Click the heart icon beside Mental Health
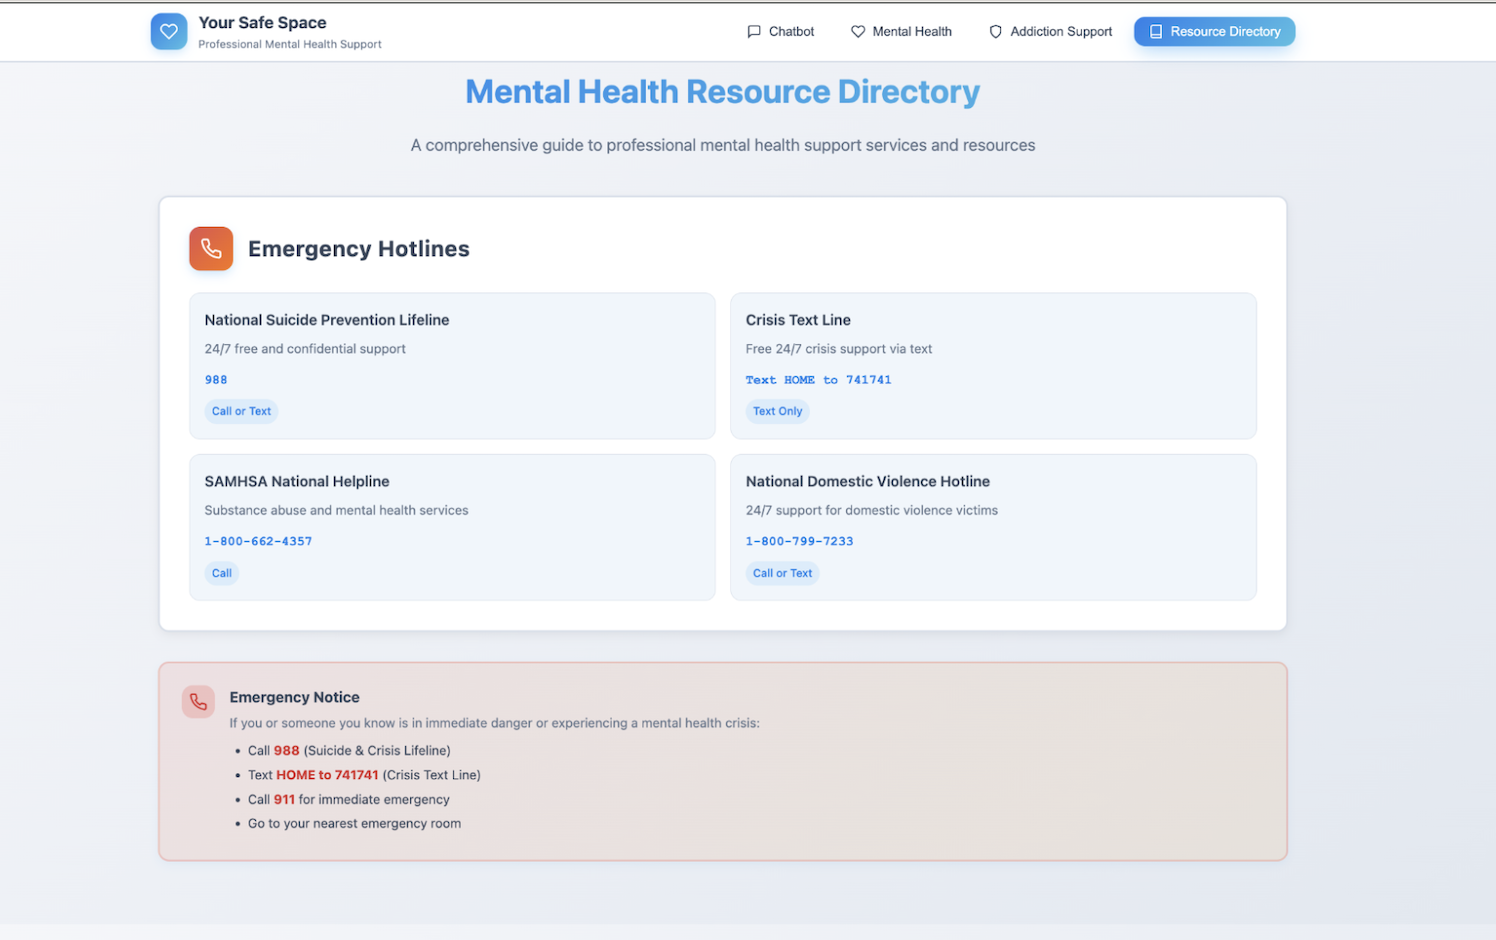 click(x=858, y=32)
